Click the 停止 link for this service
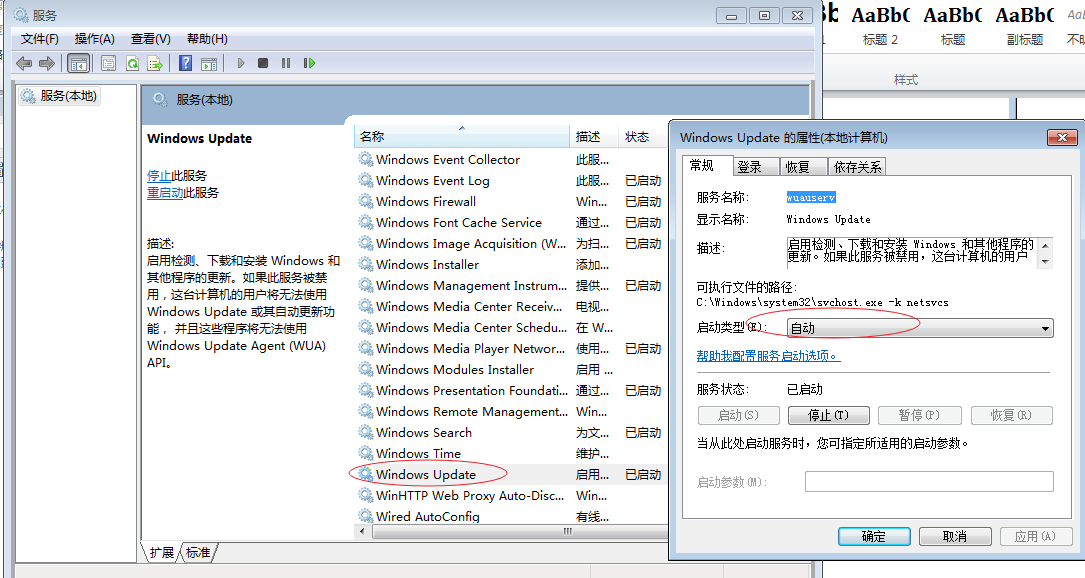1085x578 pixels. (x=159, y=176)
